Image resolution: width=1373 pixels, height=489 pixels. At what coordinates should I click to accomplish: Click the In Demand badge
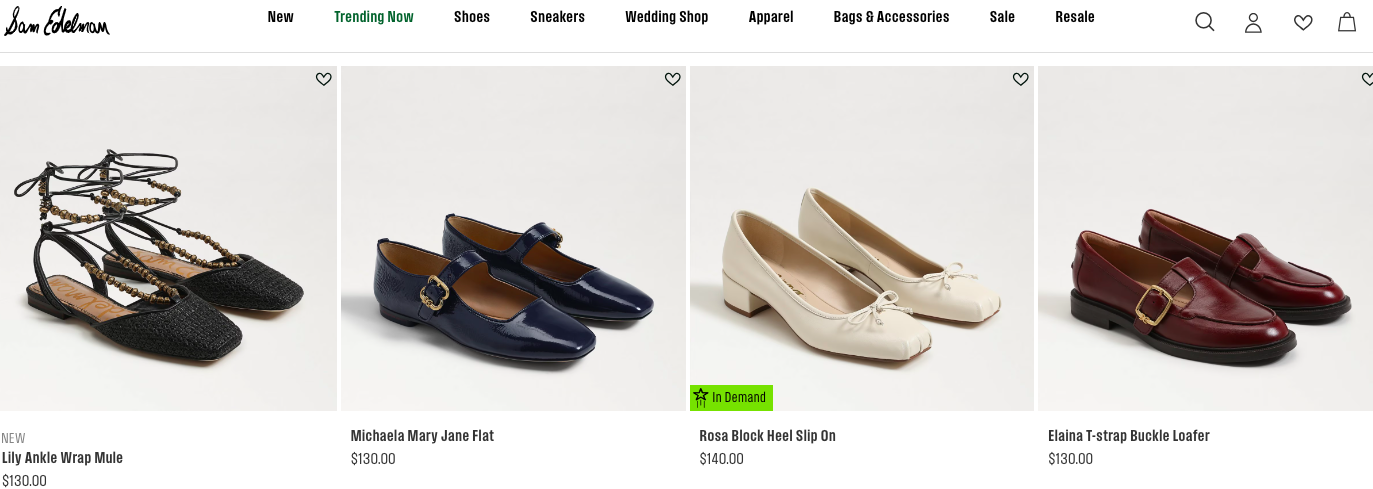pyautogui.click(x=731, y=398)
